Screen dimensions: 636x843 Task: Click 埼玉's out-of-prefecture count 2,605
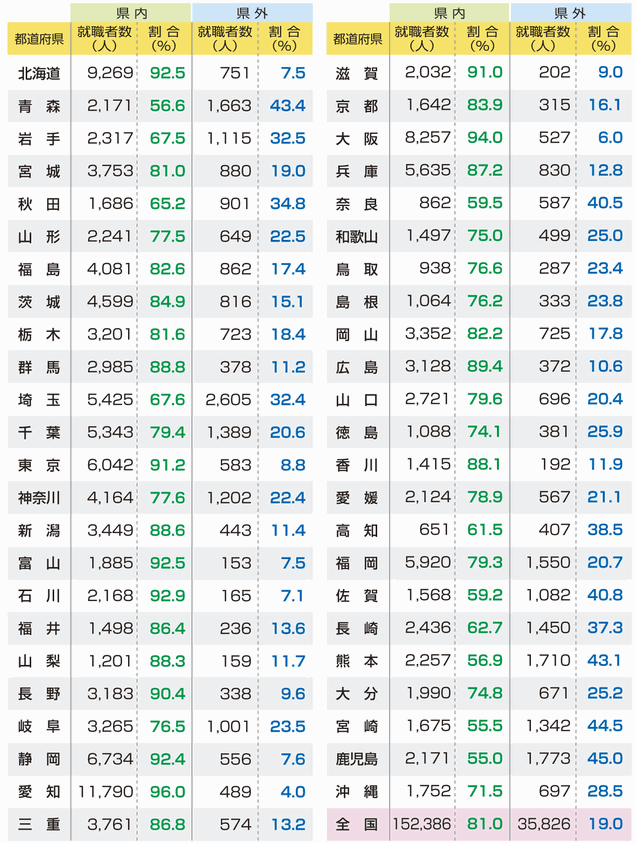225,399
